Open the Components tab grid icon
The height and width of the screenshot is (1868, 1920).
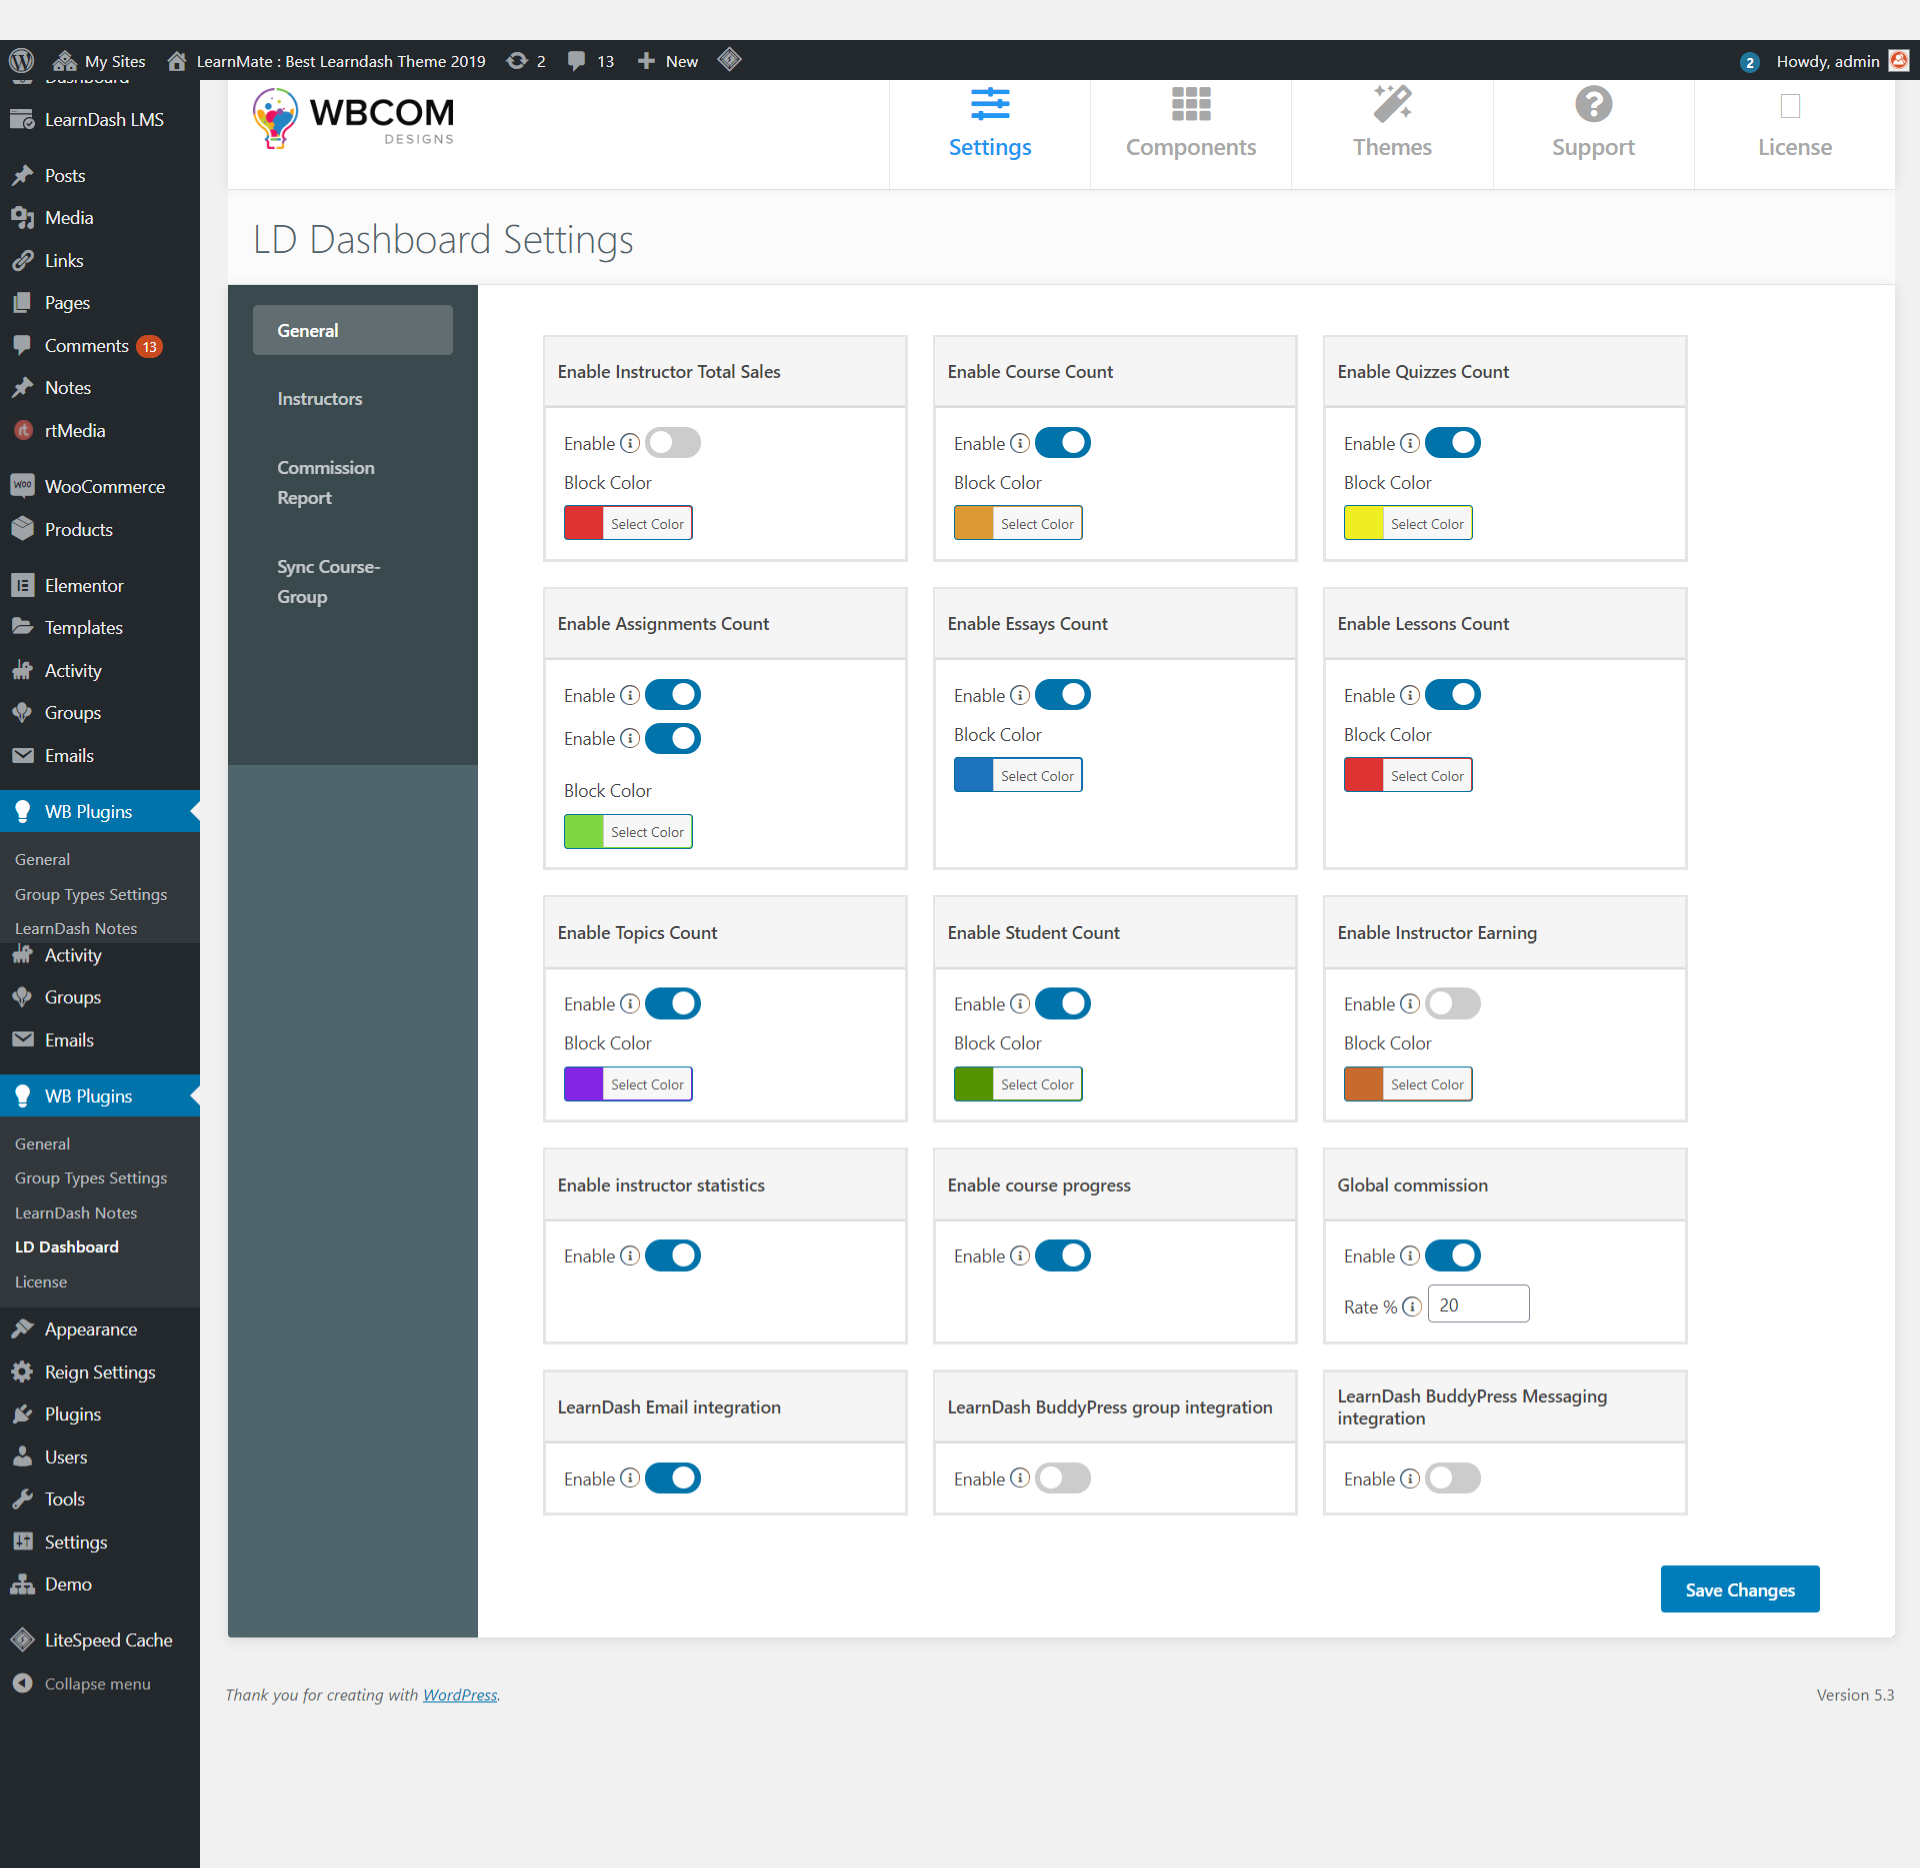pos(1190,104)
